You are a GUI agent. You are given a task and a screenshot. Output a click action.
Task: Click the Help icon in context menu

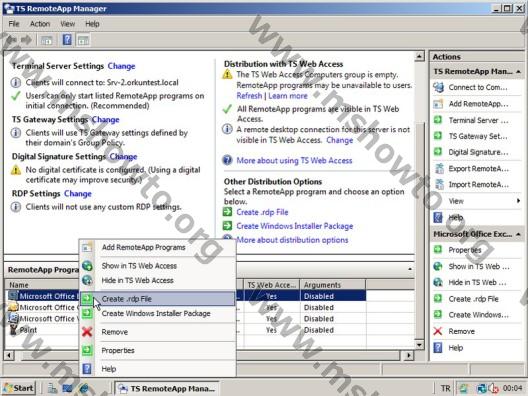pos(87,369)
